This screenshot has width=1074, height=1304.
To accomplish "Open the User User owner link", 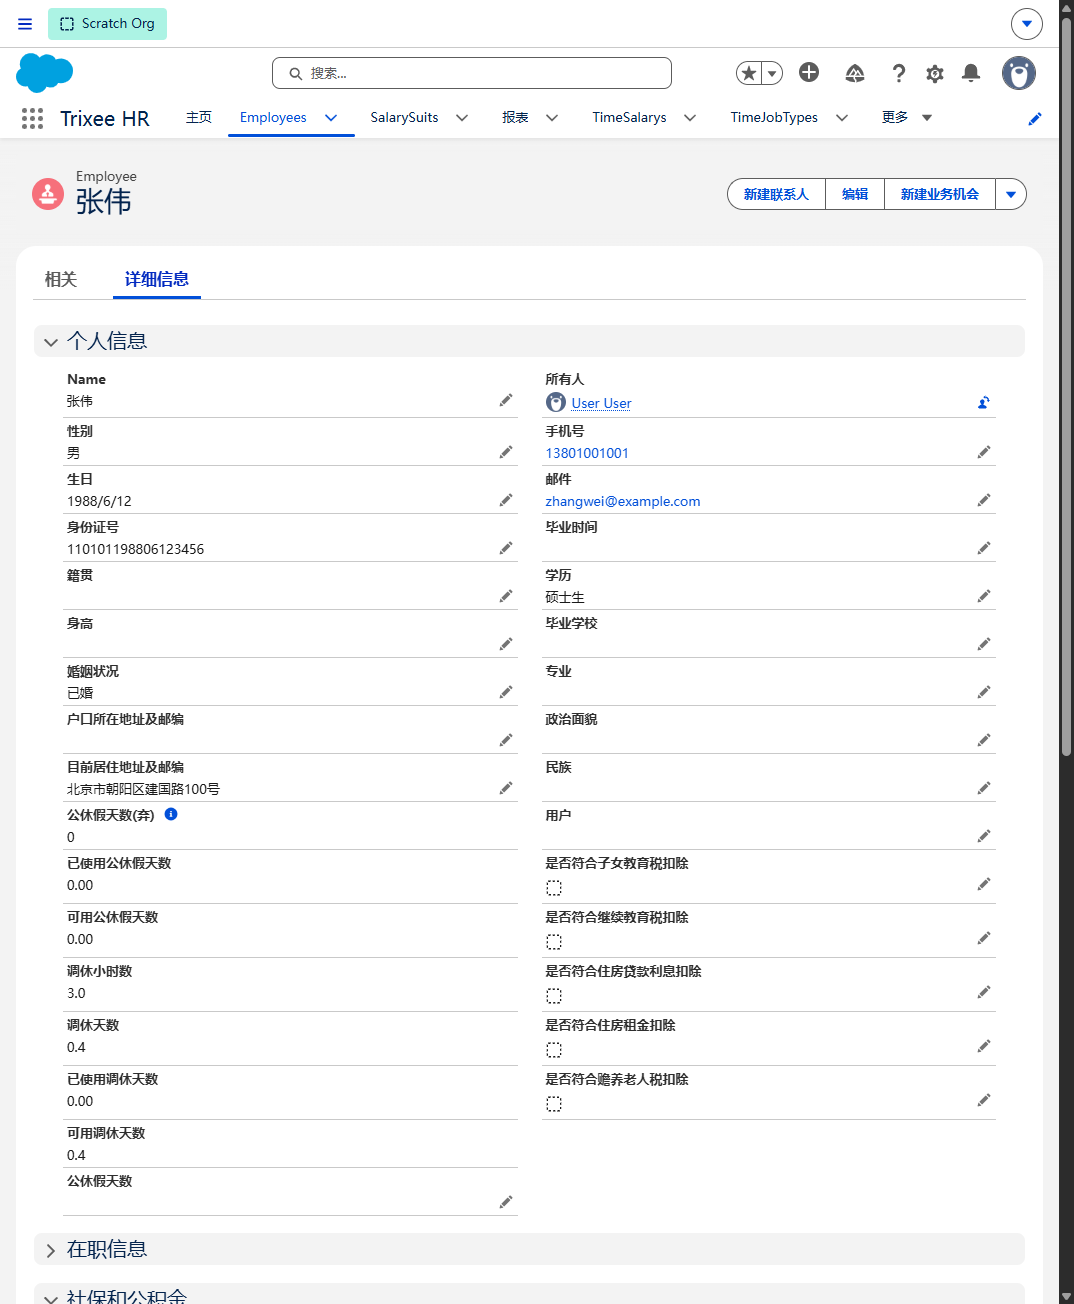I will coord(601,403).
